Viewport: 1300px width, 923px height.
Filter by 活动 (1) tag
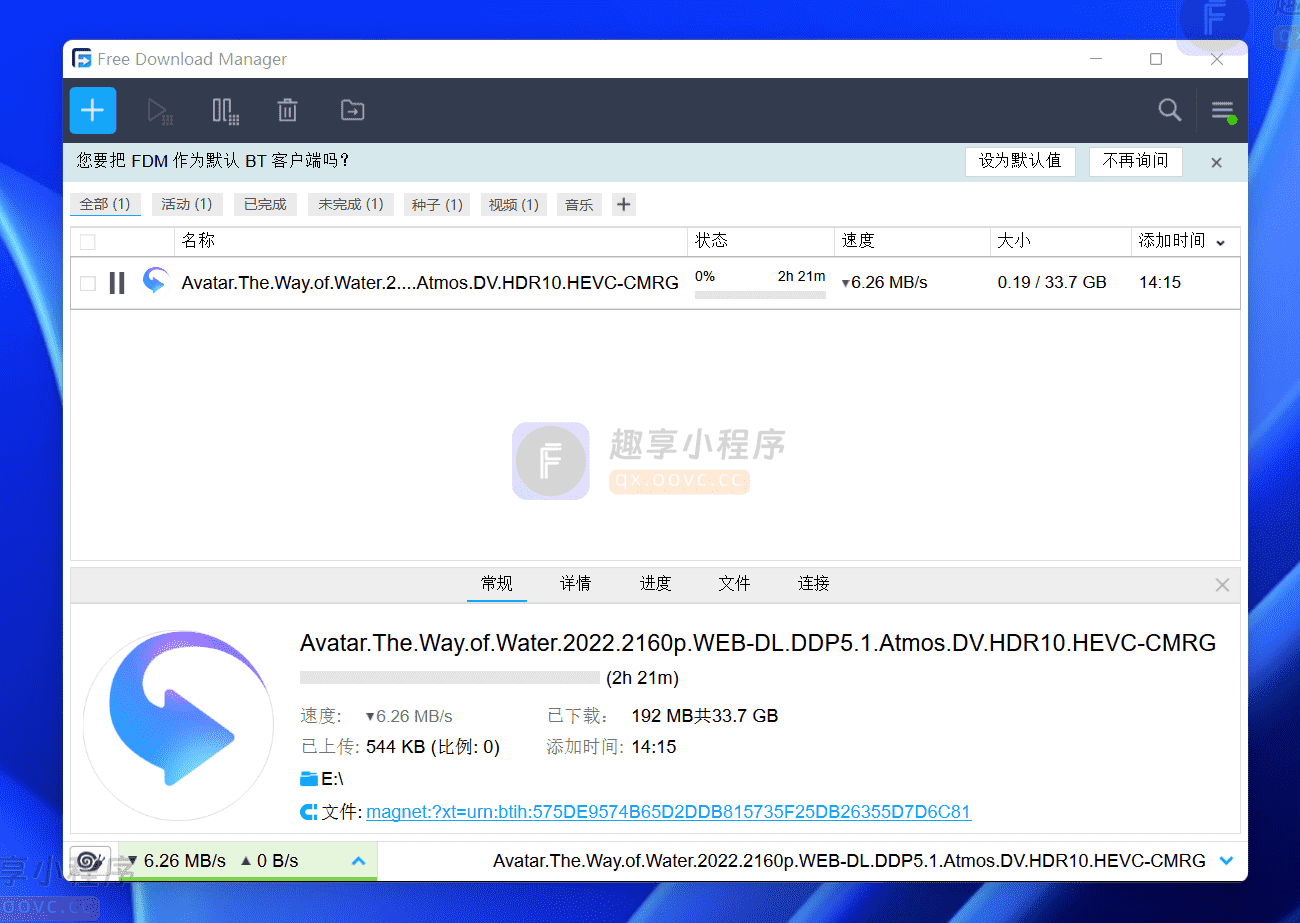(187, 204)
